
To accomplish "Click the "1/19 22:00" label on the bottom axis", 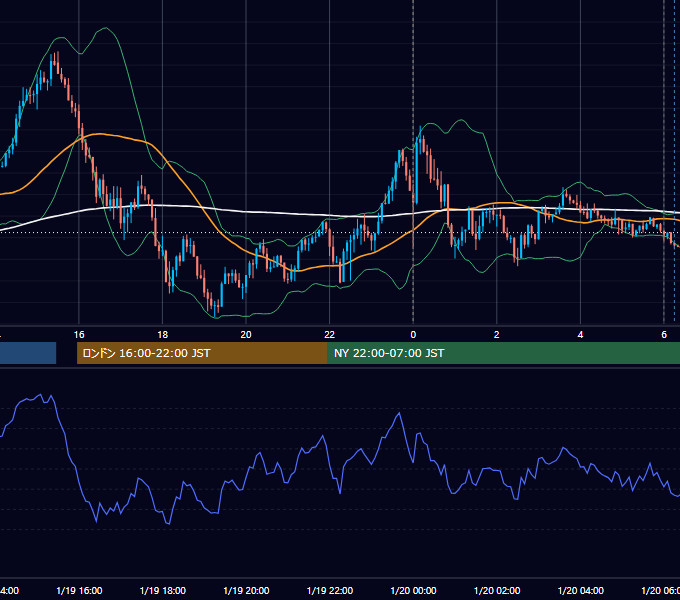I will click(x=330, y=590).
